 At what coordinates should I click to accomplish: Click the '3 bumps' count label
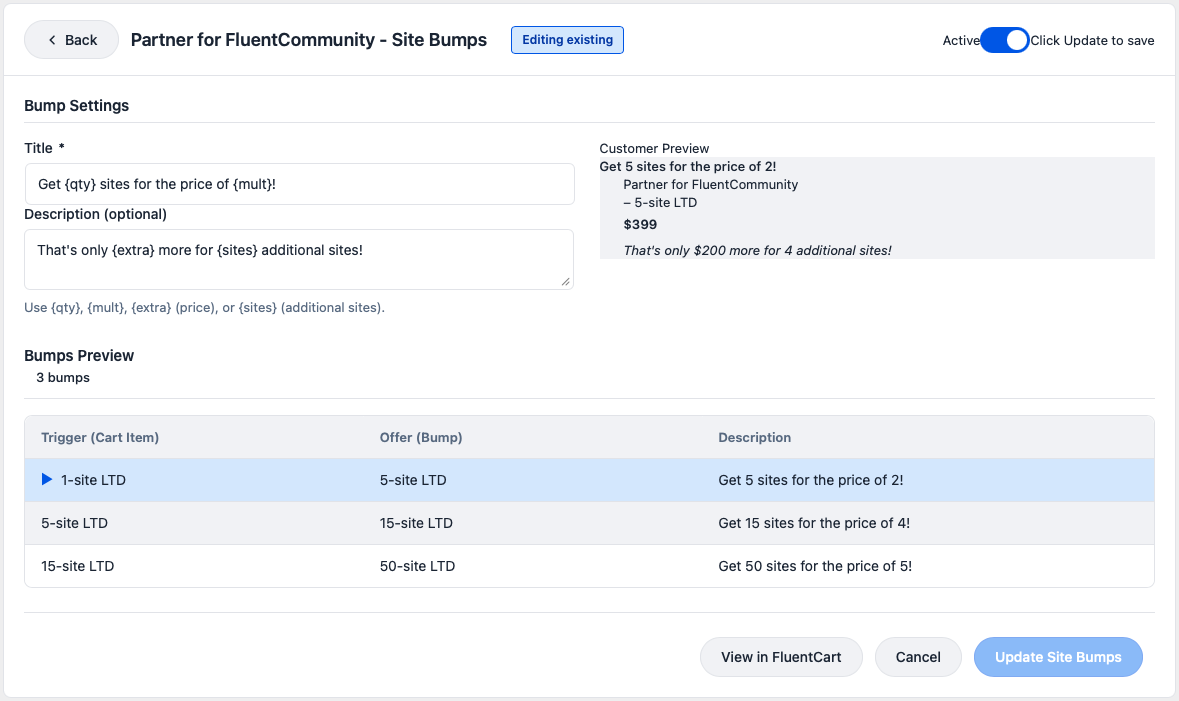[x=63, y=378]
